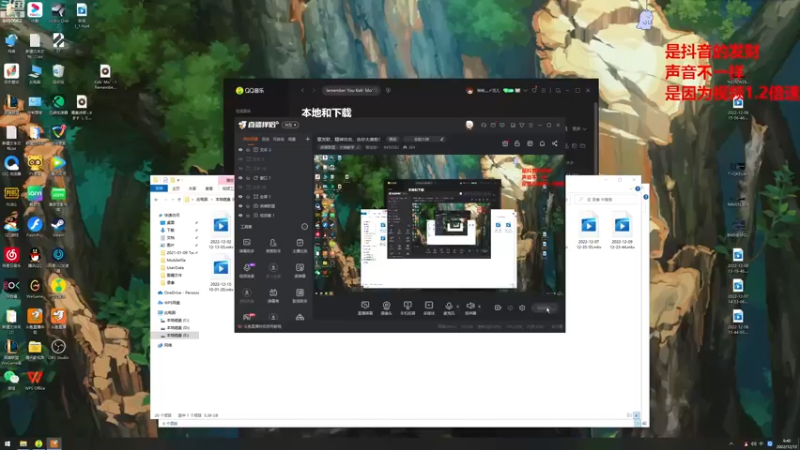This screenshot has height=450, width=800.
Task: Click the QQ音乐 logo in music window
Action: (x=250, y=91)
